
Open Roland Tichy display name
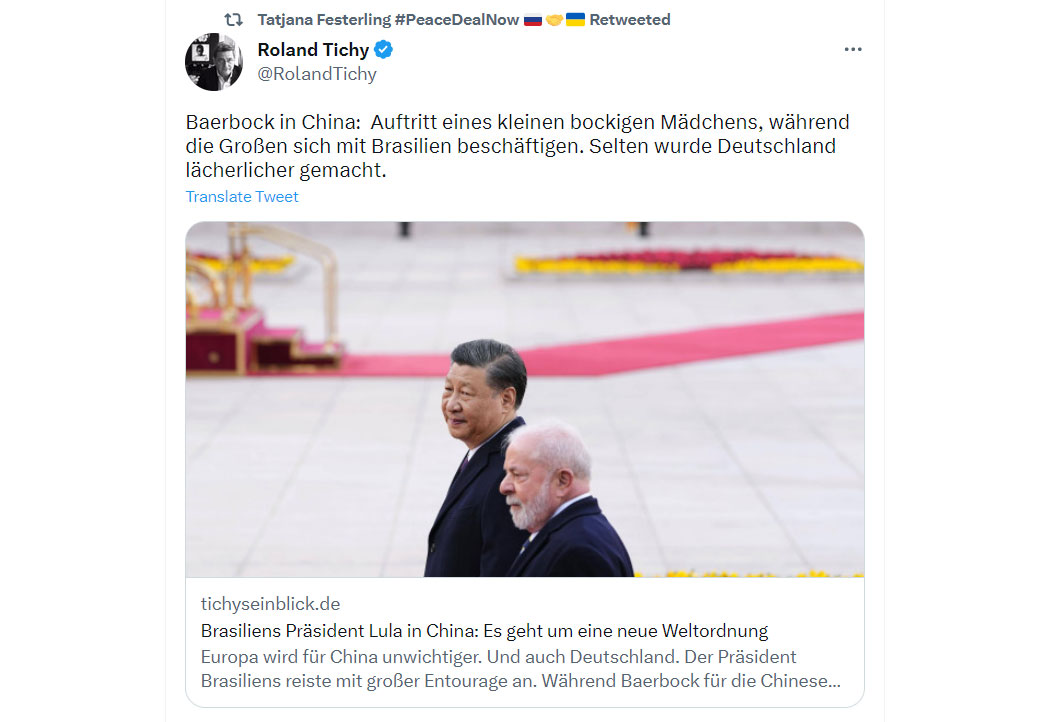click(313, 50)
